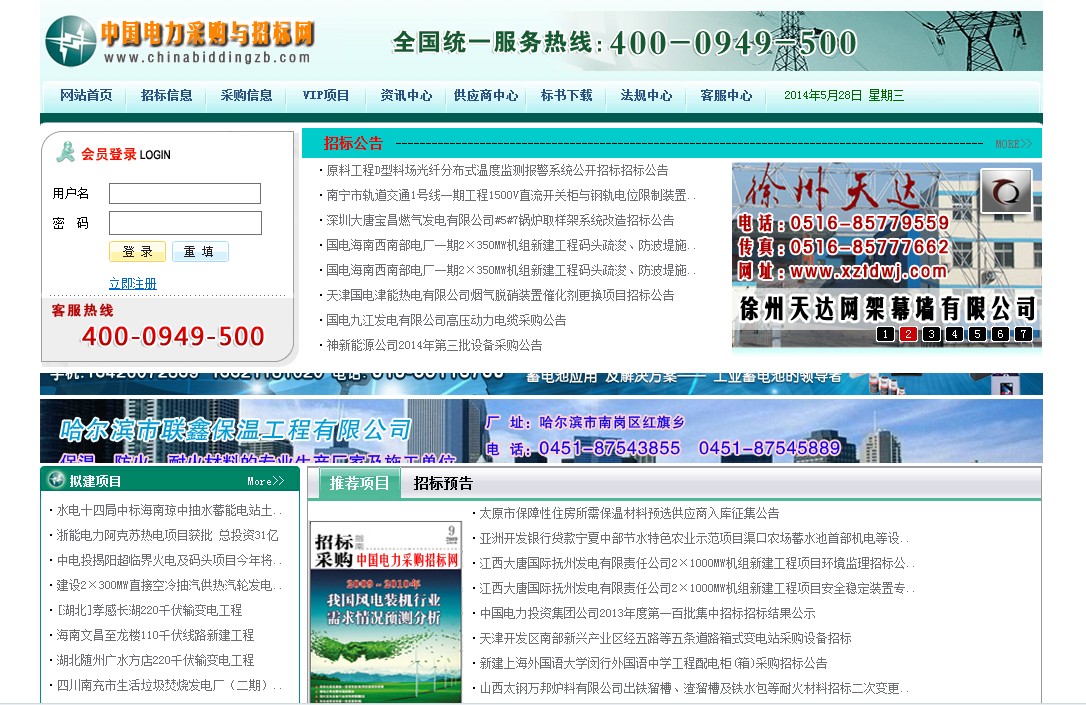Image resolution: width=1086 pixels, height=705 pixels.
Task: Open 天津国电津能热电 tender notice
Action: (500, 295)
